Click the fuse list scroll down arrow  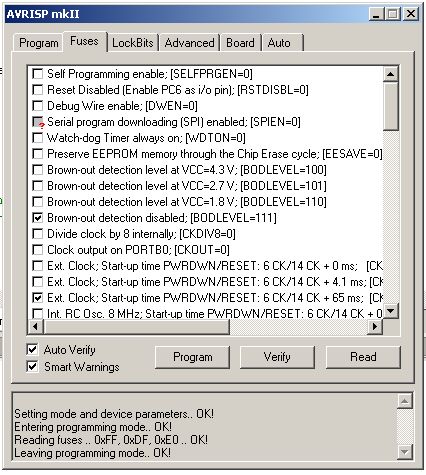coord(390,312)
